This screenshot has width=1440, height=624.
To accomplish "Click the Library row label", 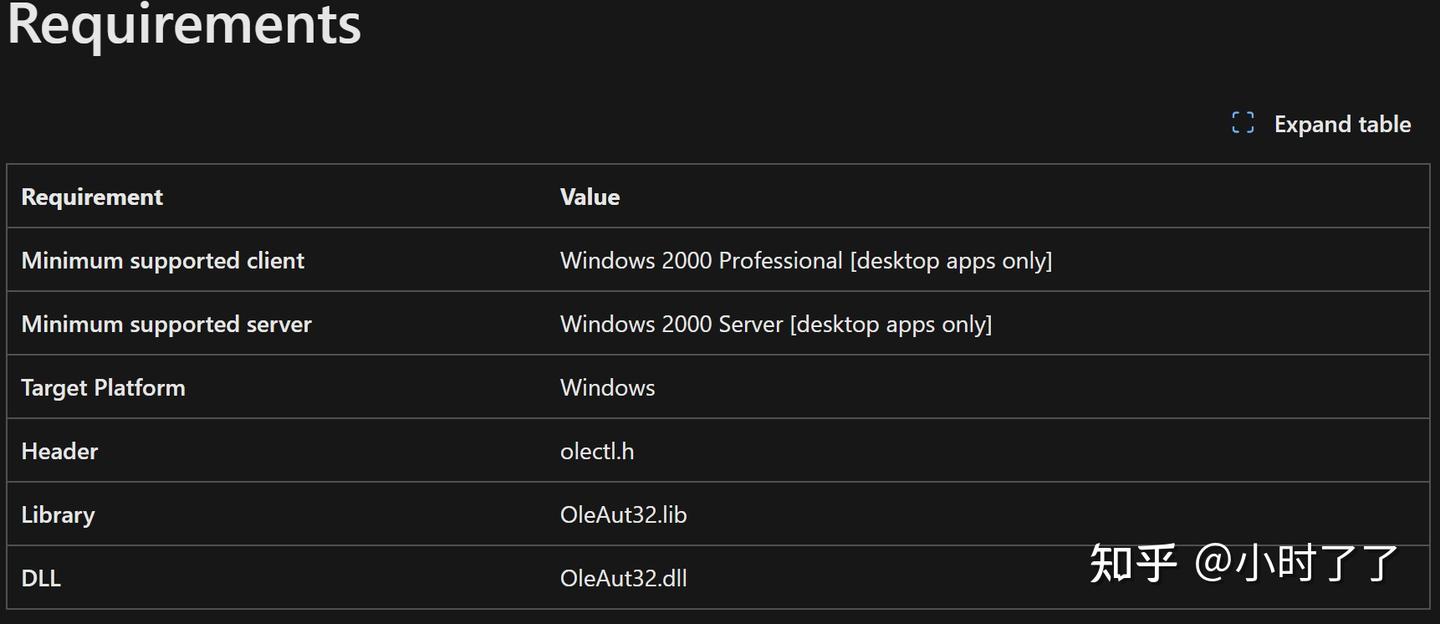I will point(58,515).
